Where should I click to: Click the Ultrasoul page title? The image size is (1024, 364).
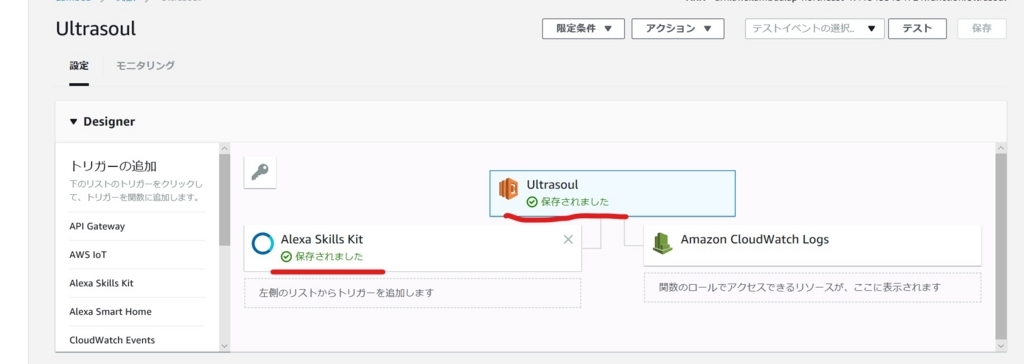coord(96,29)
